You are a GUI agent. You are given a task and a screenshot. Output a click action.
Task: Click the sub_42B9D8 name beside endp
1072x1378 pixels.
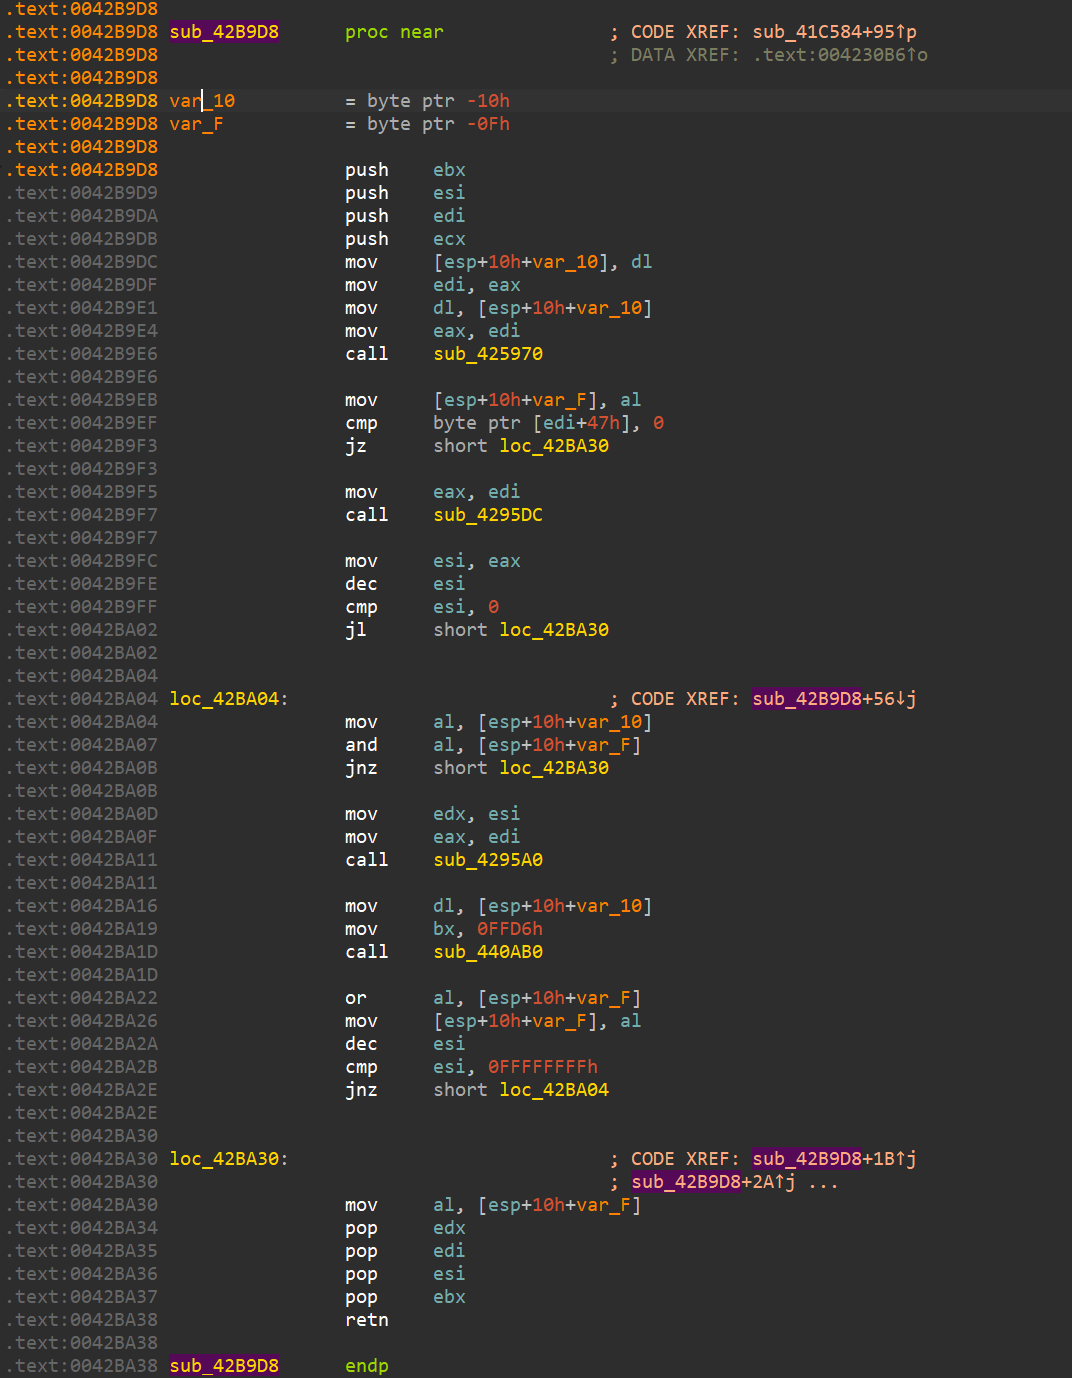(x=224, y=1364)
